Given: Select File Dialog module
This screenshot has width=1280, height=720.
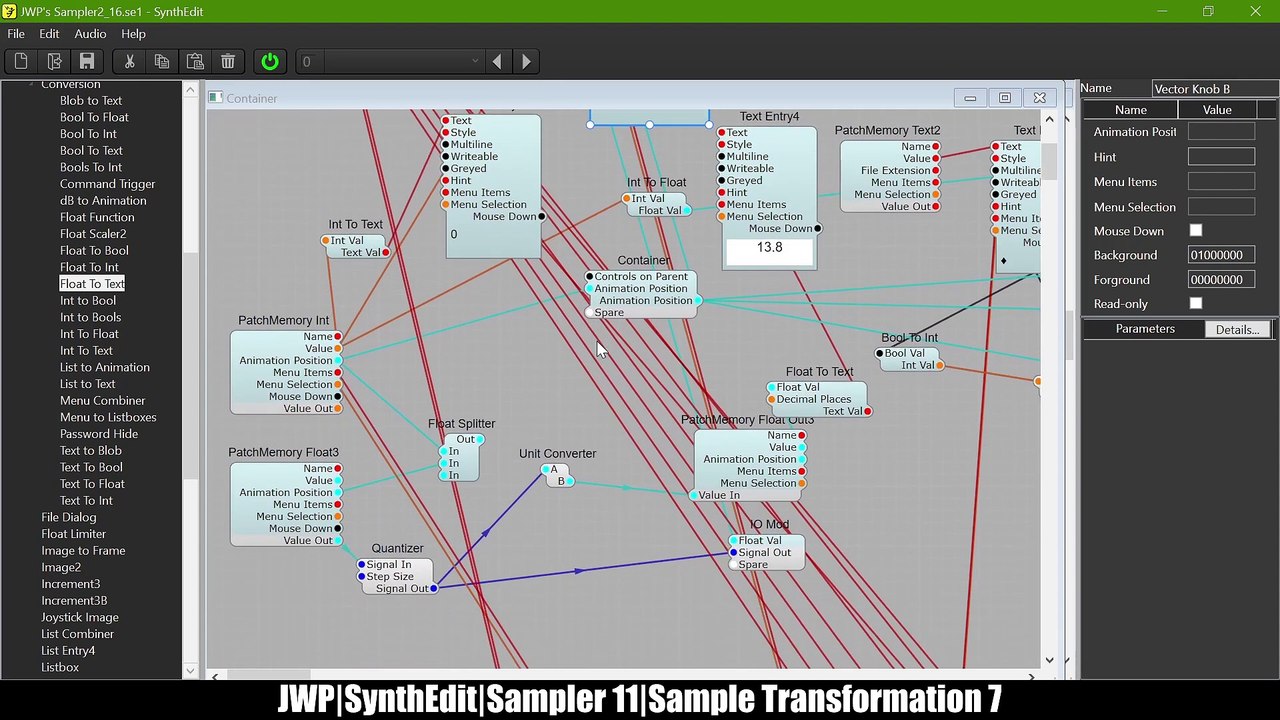Looking at the screenshot, I should pos(69,518).
